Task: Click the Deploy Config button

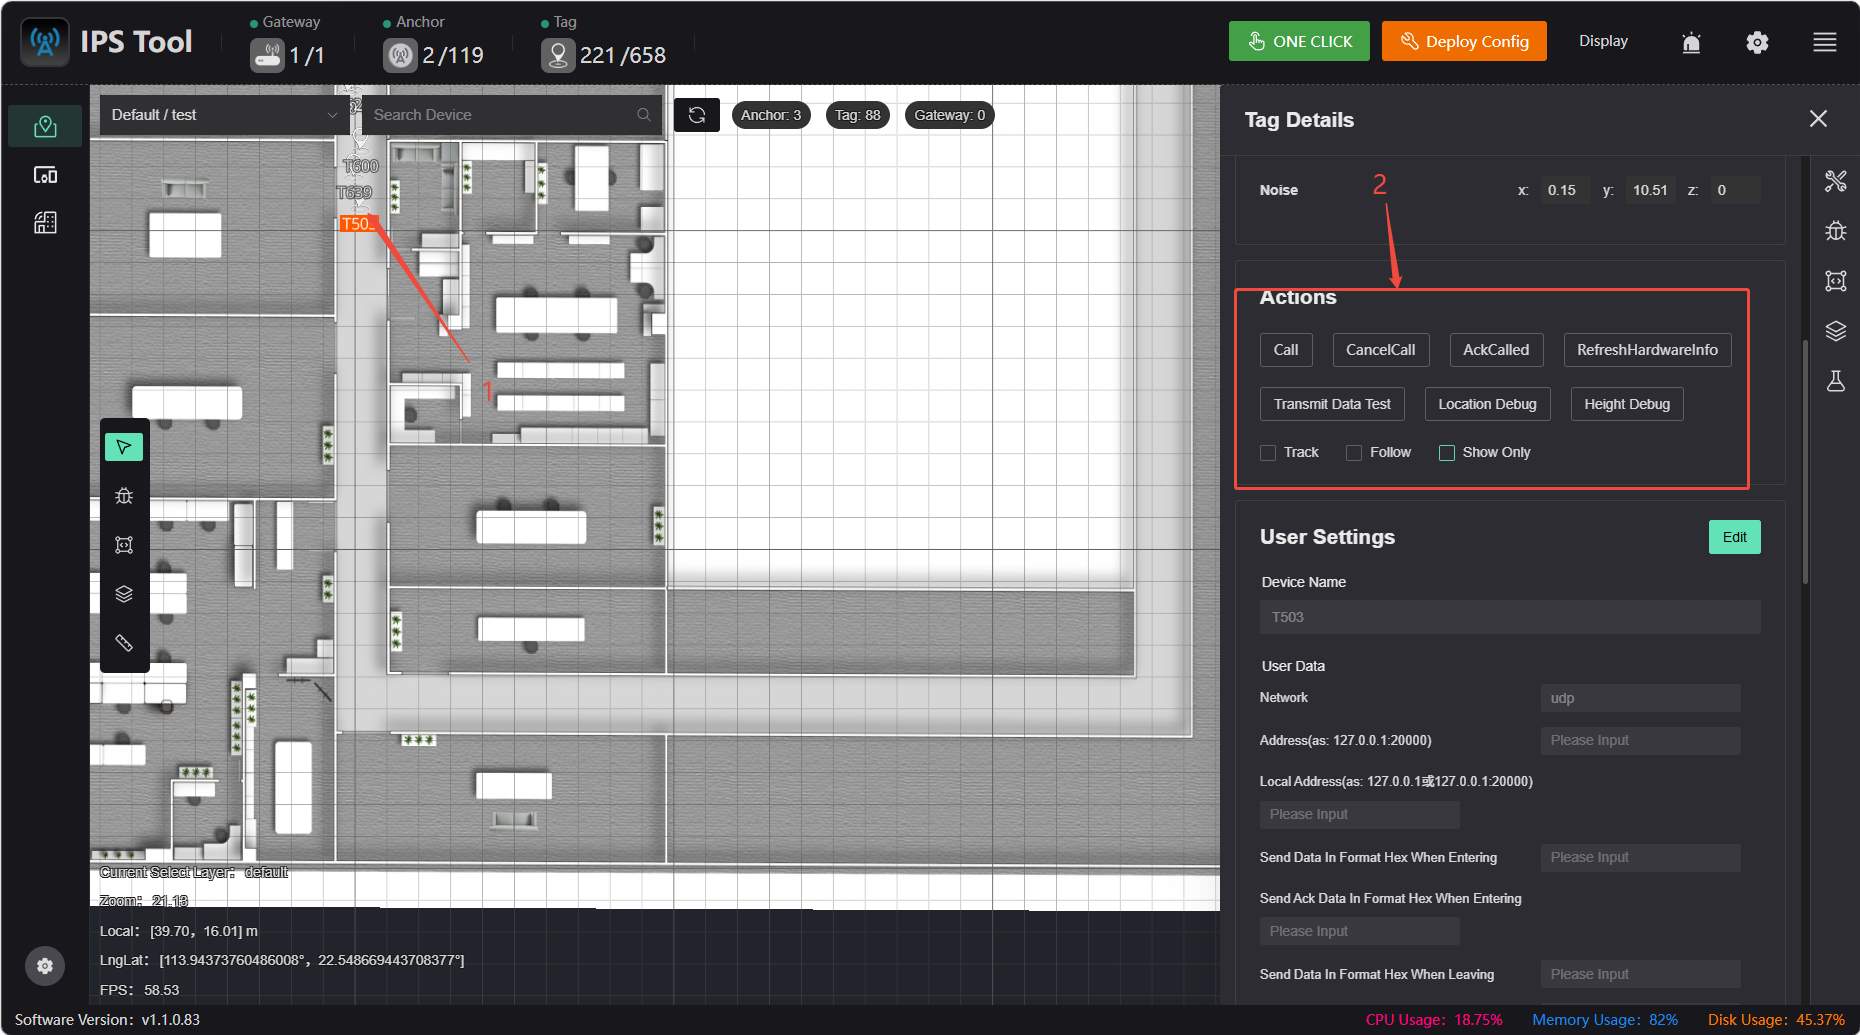Action: 1464,41
